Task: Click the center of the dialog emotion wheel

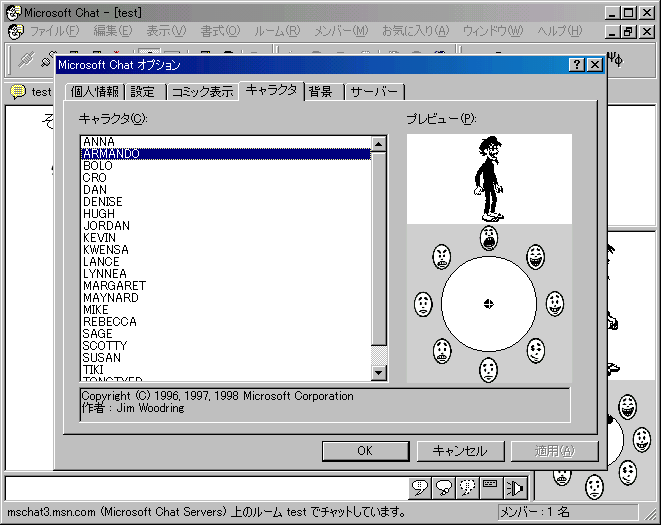Action: point(489,304)
